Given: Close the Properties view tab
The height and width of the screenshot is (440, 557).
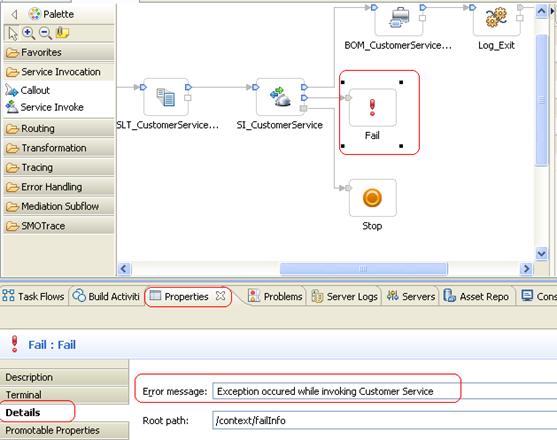Looking at the screenshot, I should coord(221,295).
